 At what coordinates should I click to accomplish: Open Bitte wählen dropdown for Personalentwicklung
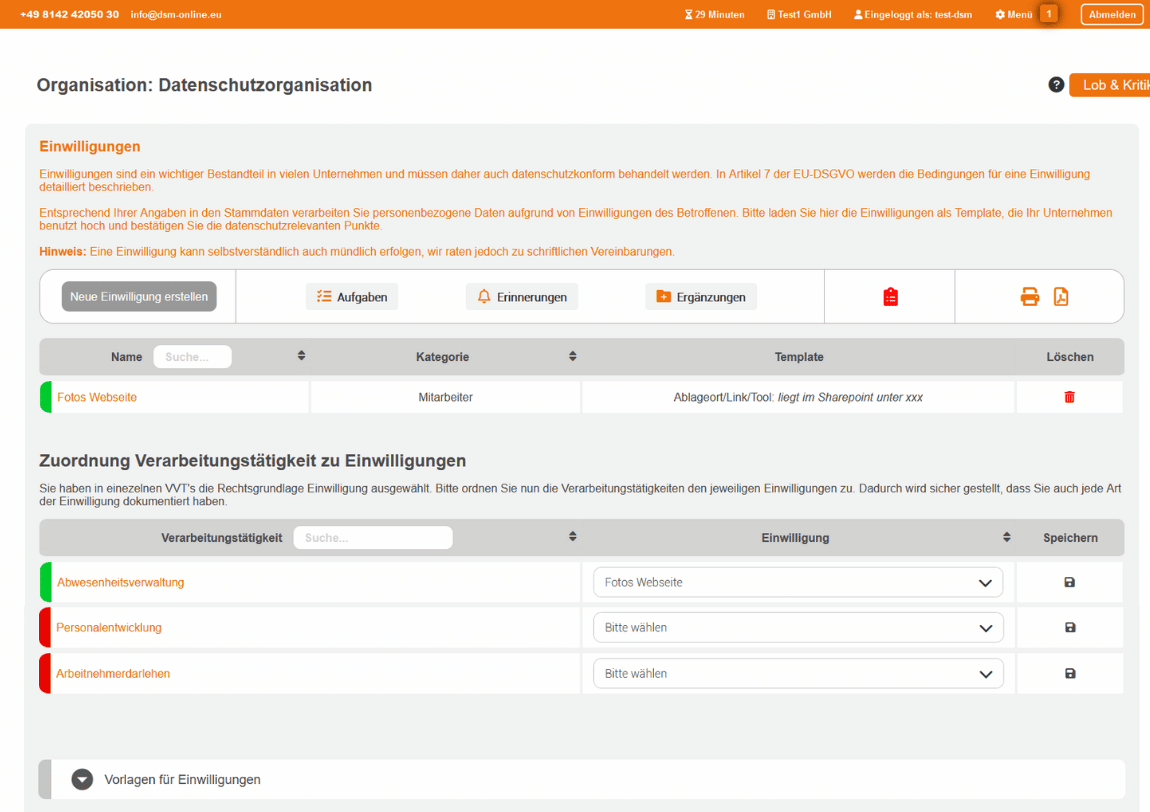point(797,628)
